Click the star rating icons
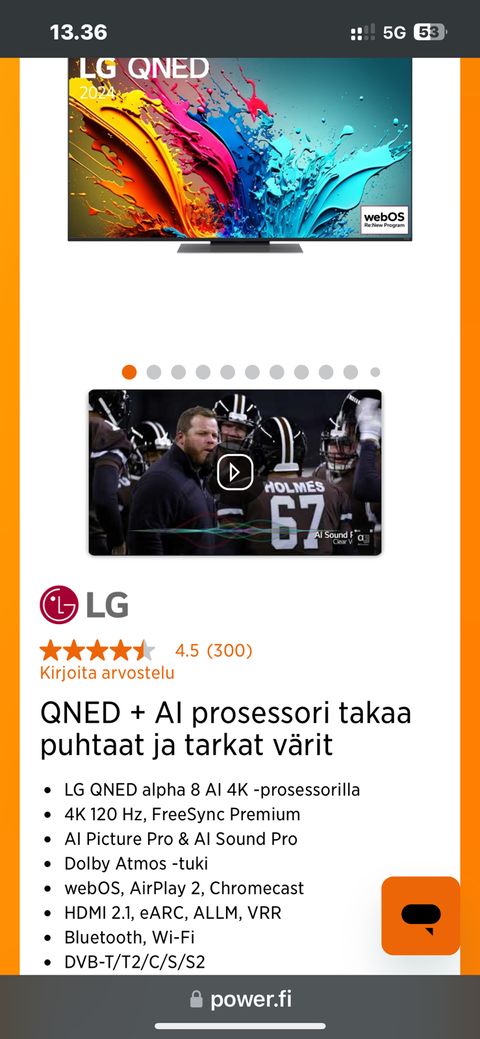Viewport: 480px width, 1039px height. click(97, 651)
